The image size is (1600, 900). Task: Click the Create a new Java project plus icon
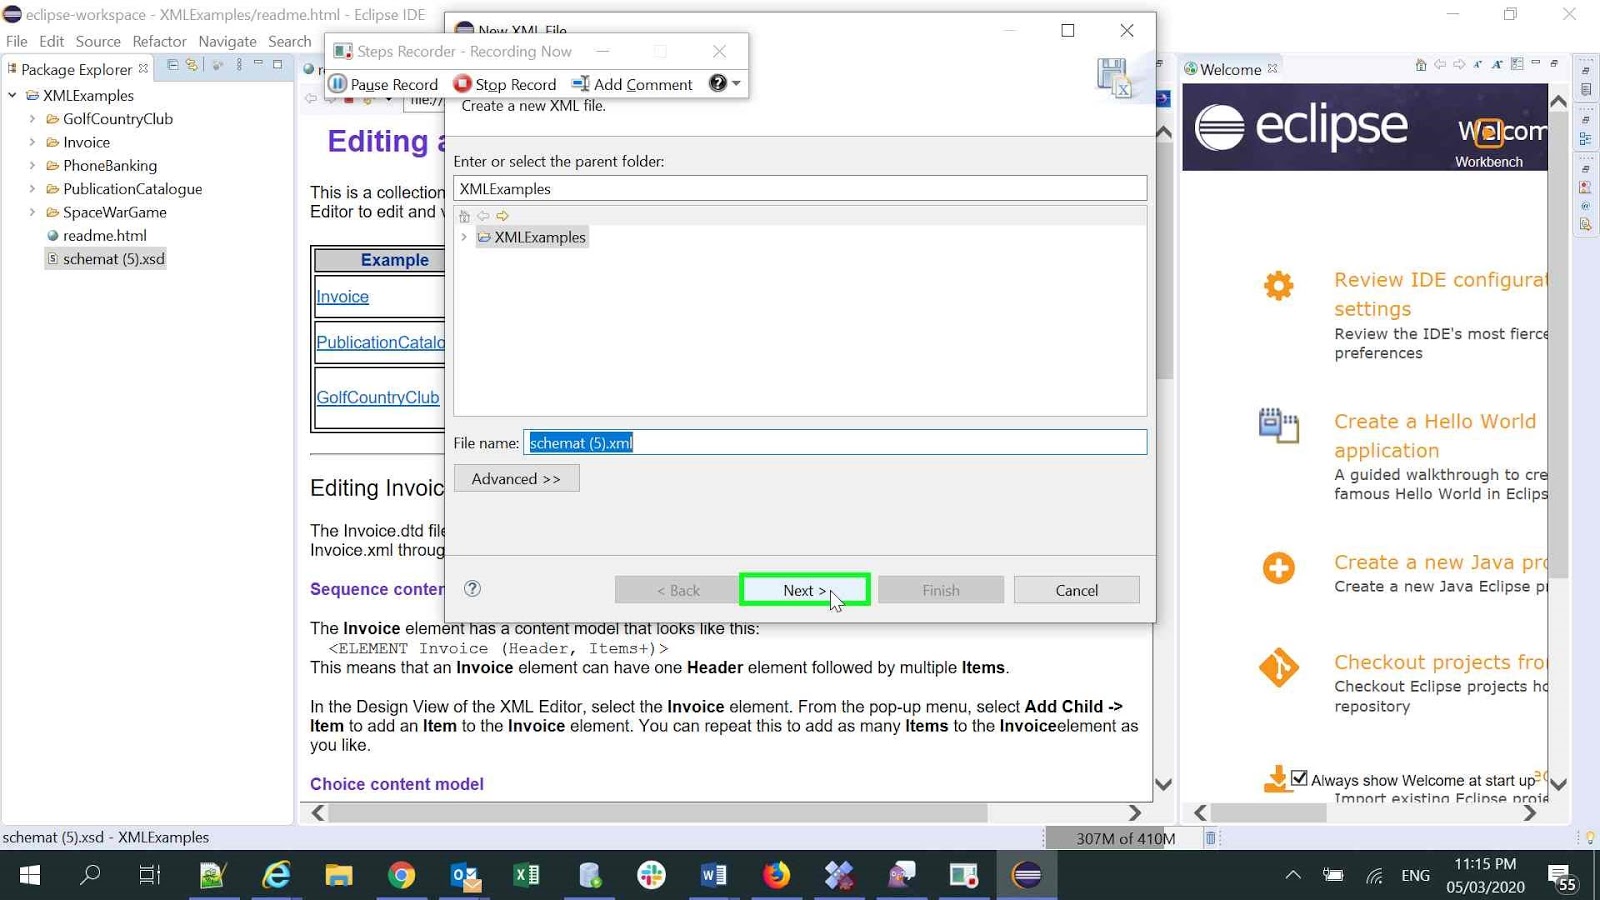(1279, 567)
